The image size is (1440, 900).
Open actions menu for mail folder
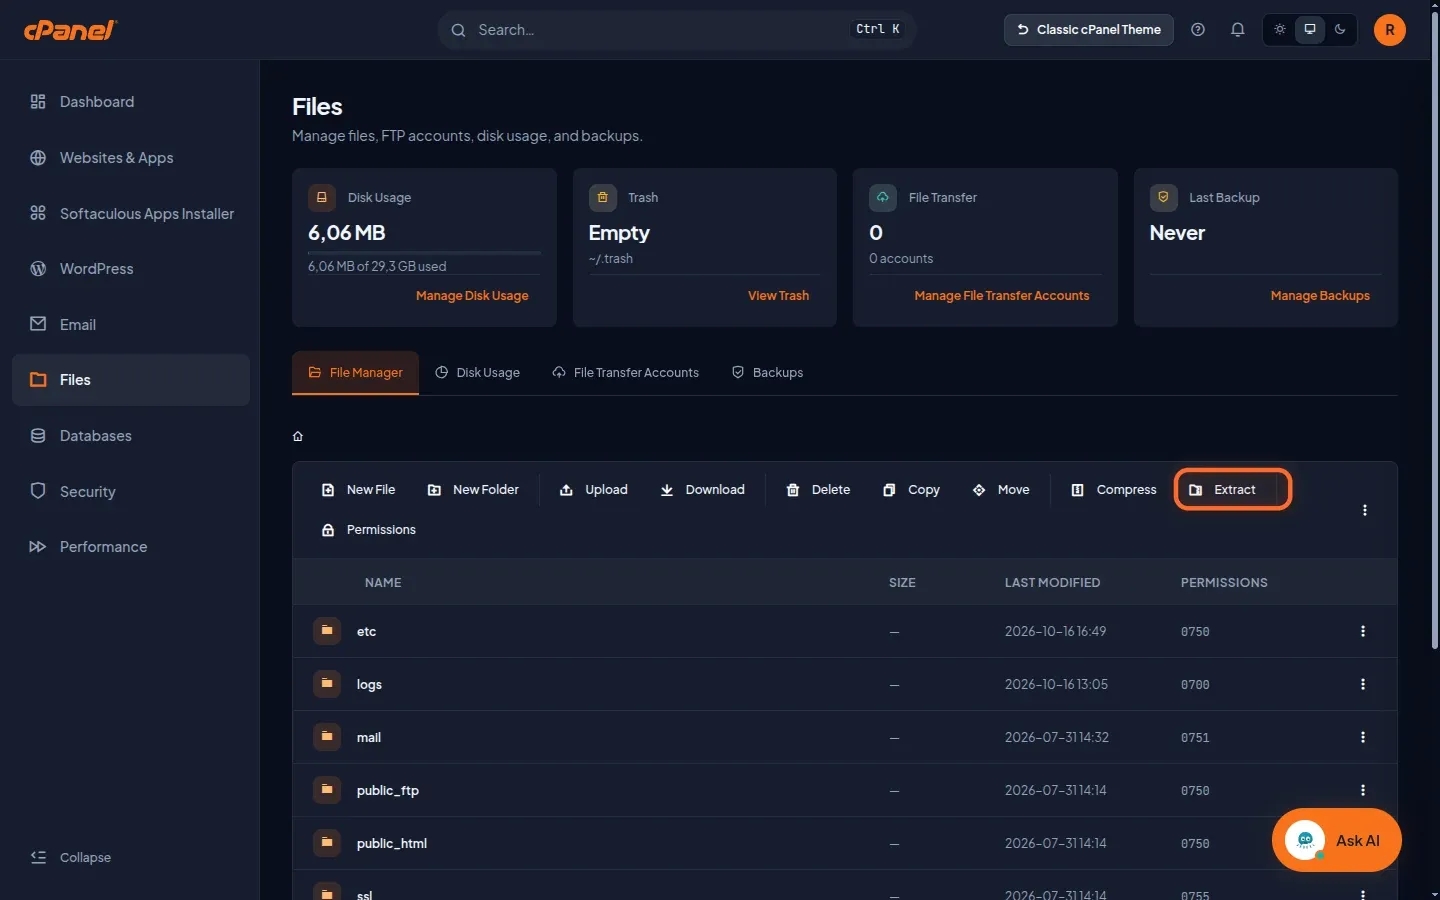click(1363, 737)
